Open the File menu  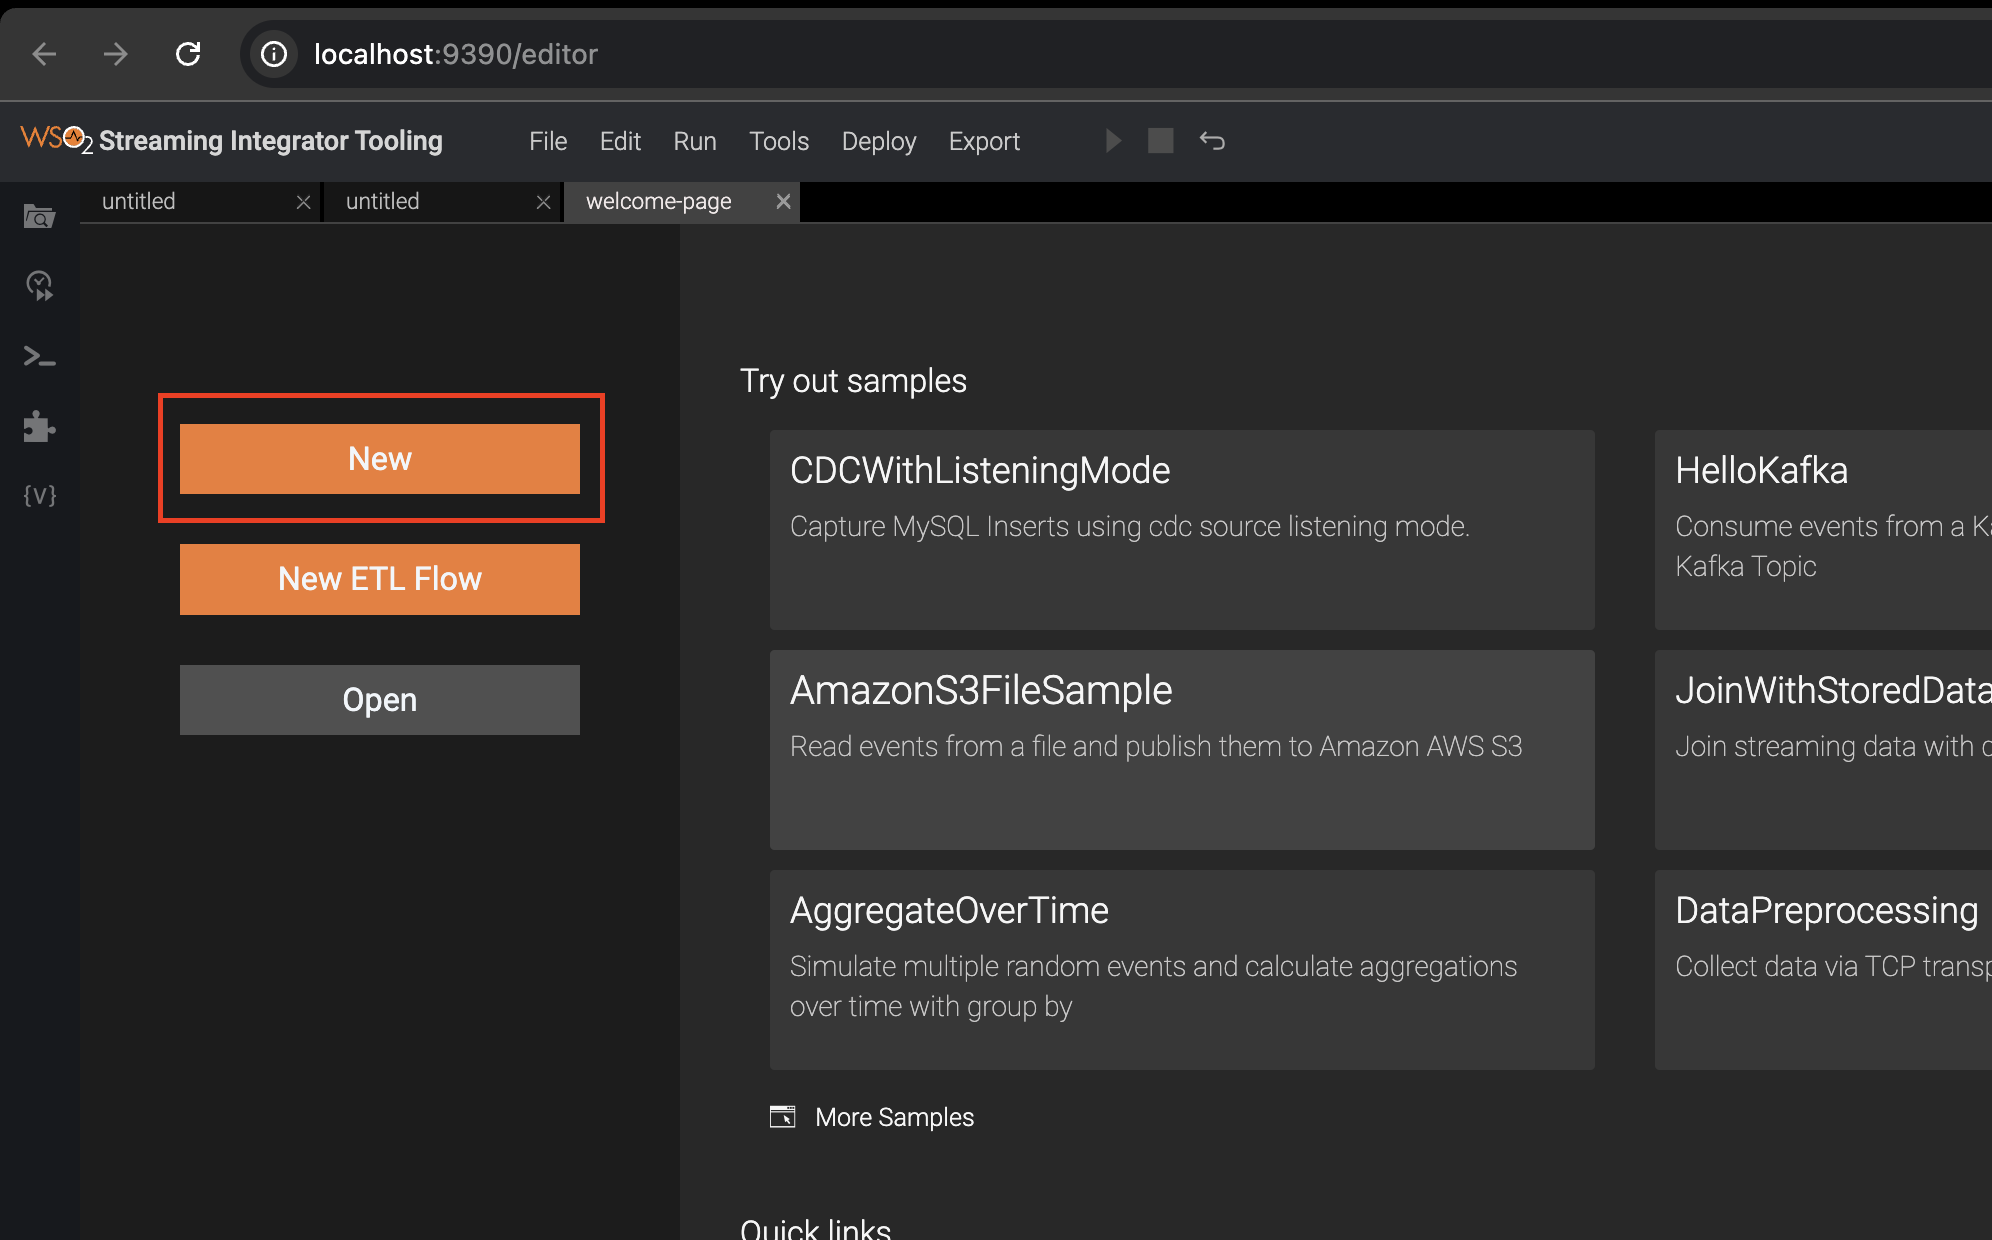point(548,141)
